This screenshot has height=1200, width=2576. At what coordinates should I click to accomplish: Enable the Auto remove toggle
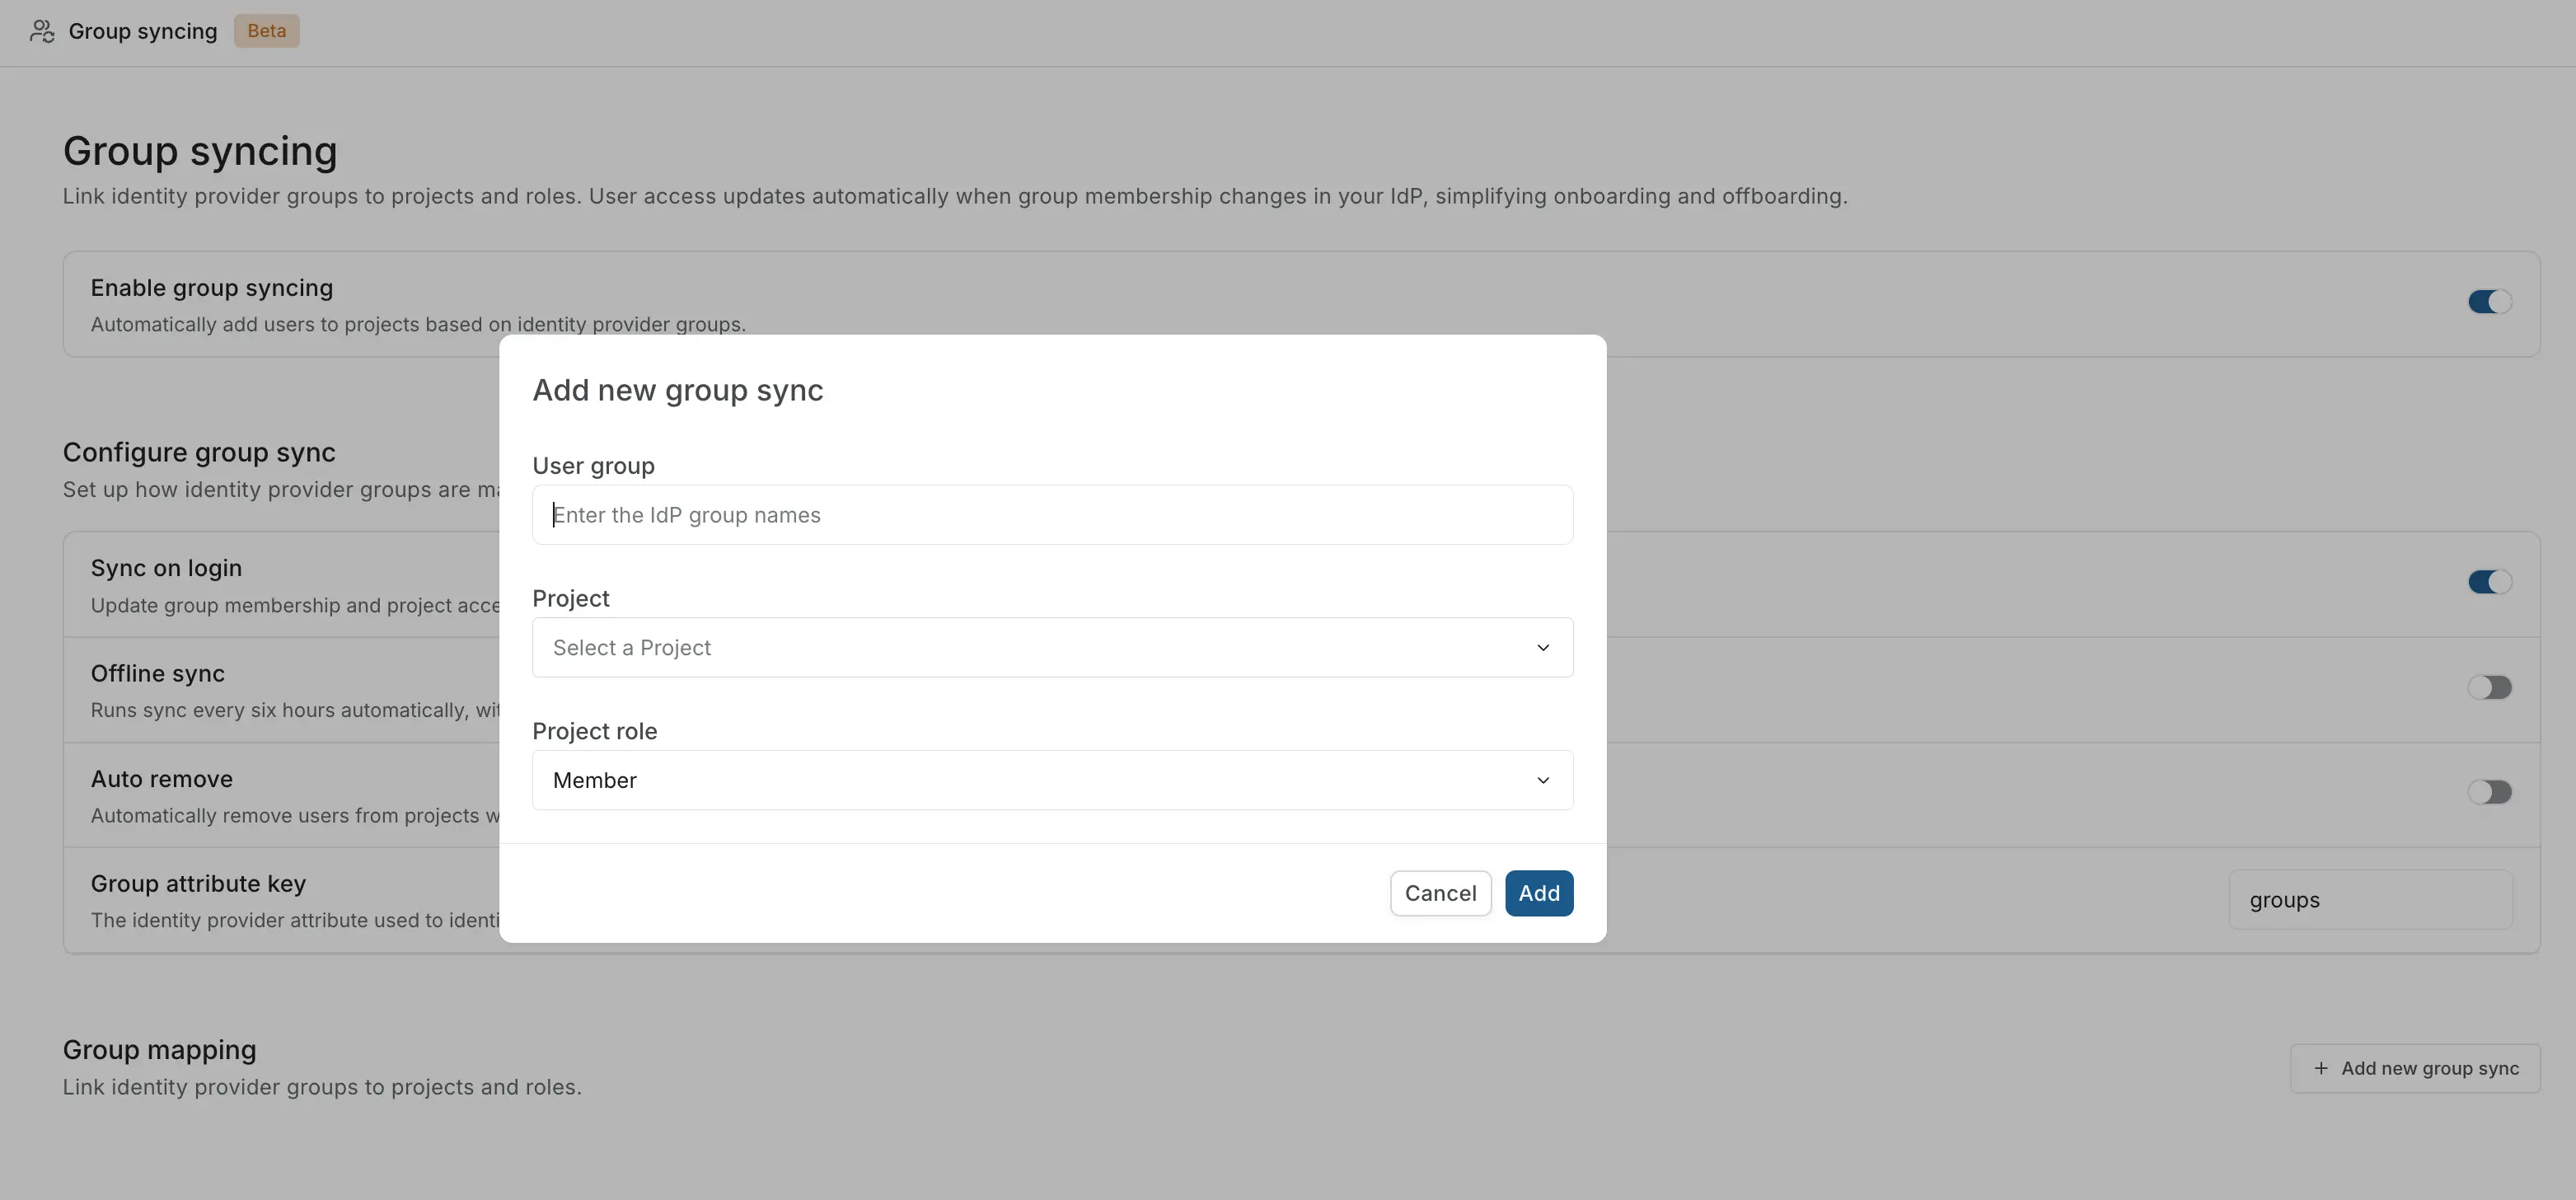pyautogui.click(x=2492, y=791)
